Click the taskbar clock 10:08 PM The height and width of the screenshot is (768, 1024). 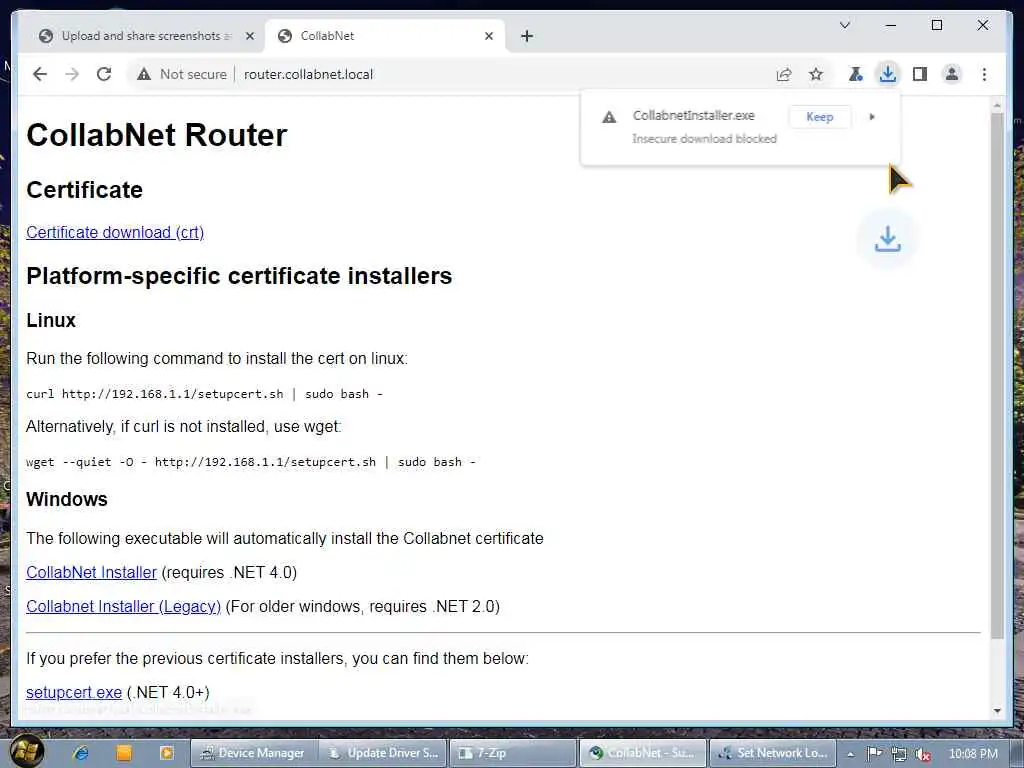(973, 754)
